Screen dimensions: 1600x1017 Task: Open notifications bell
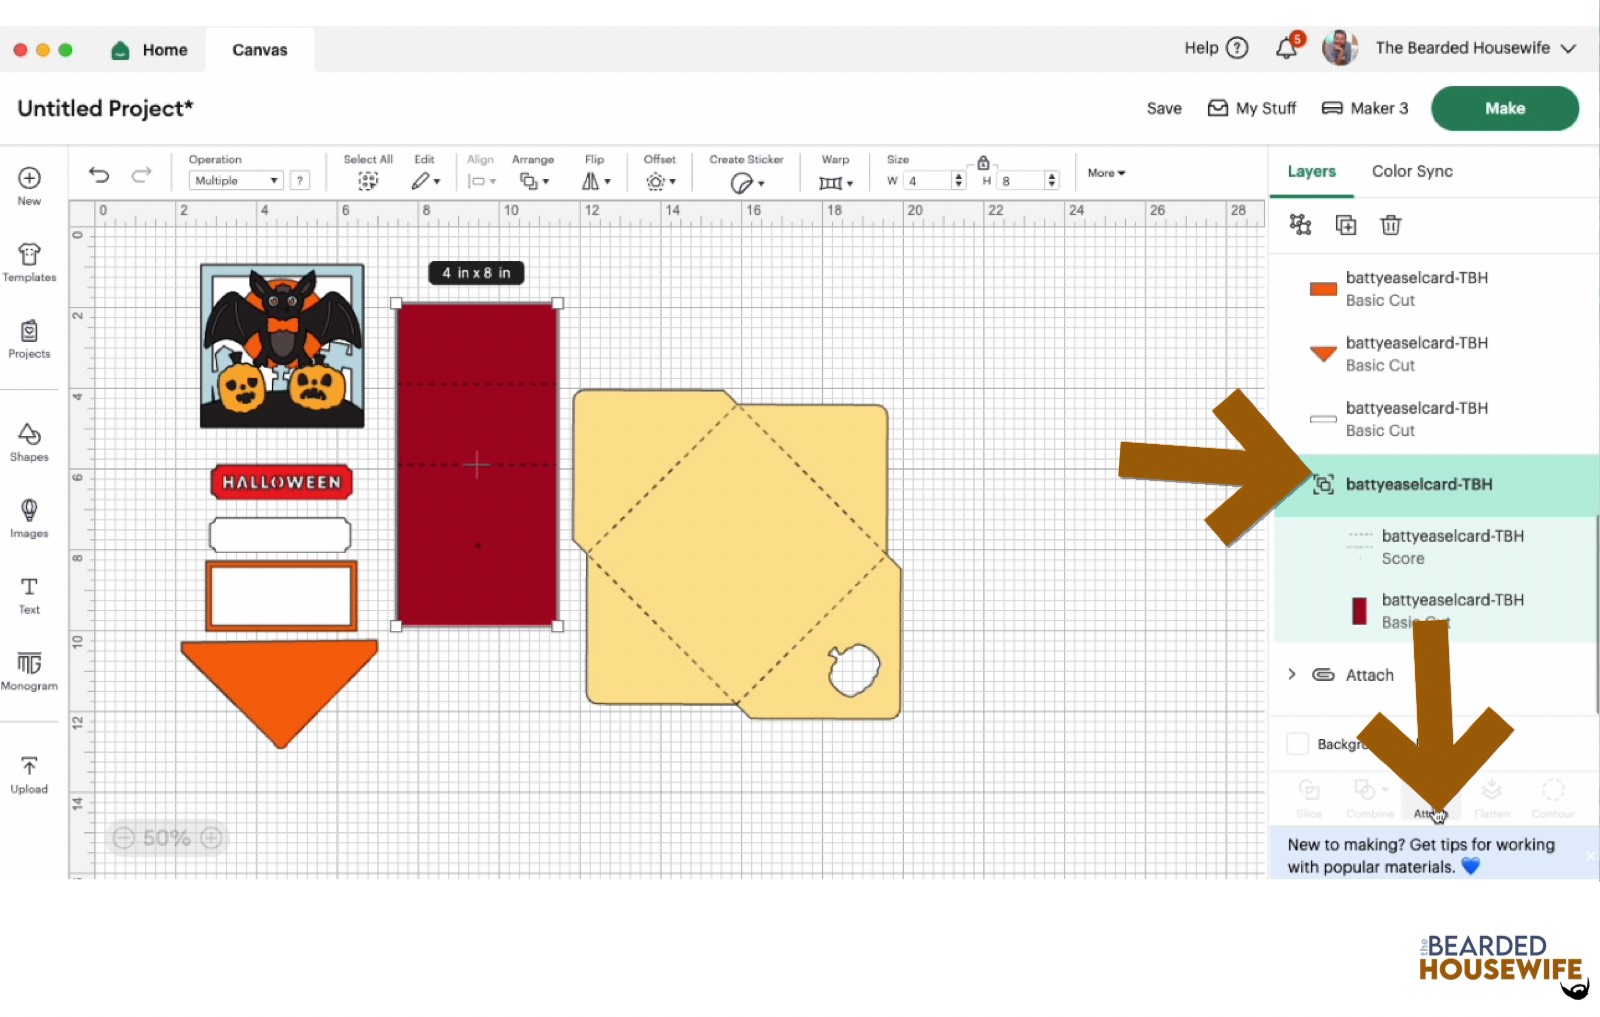pyautogui.click(x=1287, y=48)
